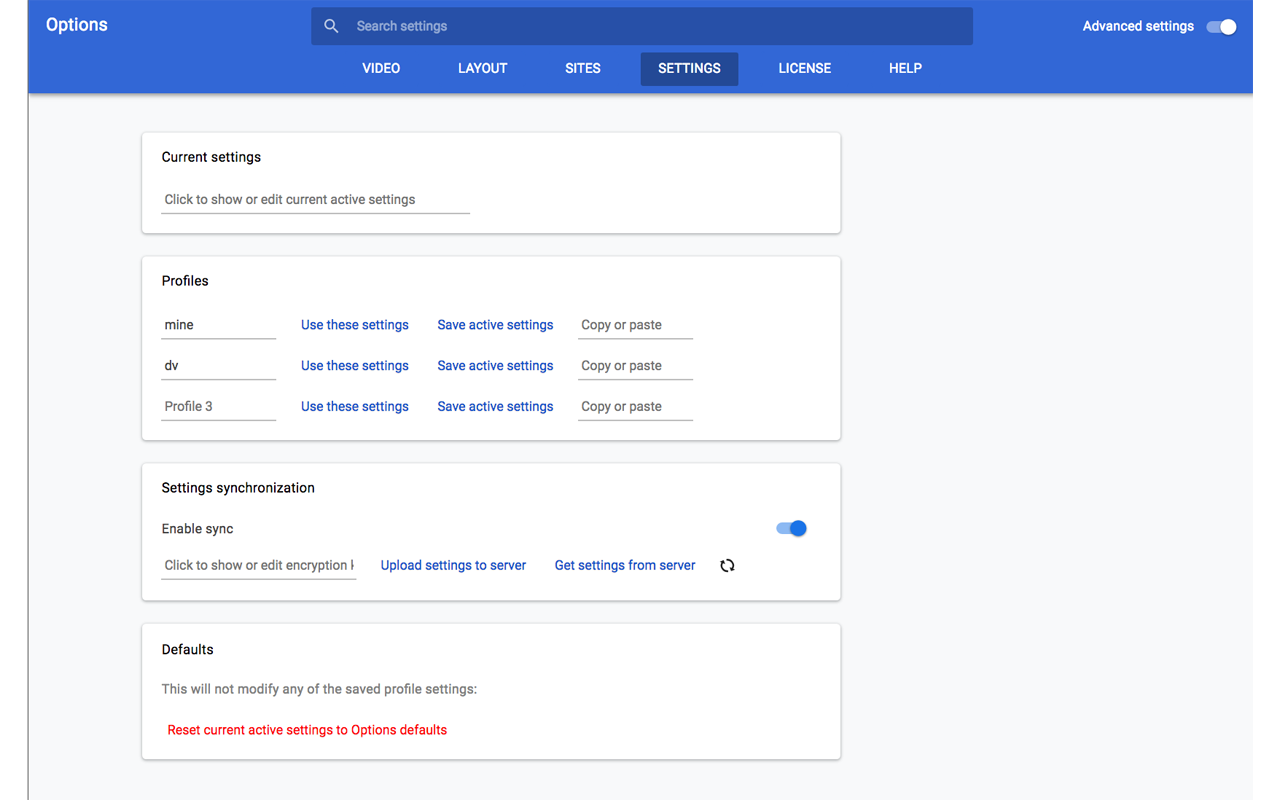Open the VIDEO tab

coord(381,68)
